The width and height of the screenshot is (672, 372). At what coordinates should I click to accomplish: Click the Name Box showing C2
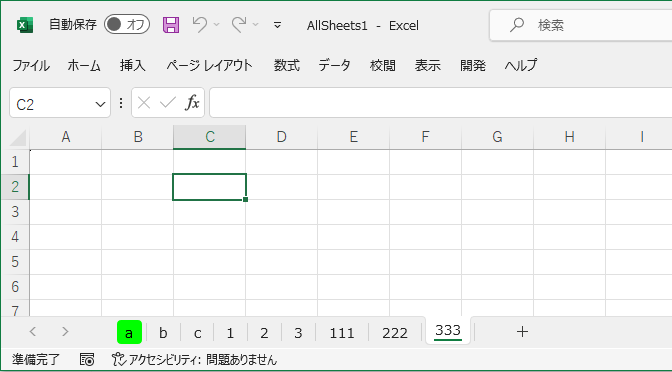(x=60, y=102)
